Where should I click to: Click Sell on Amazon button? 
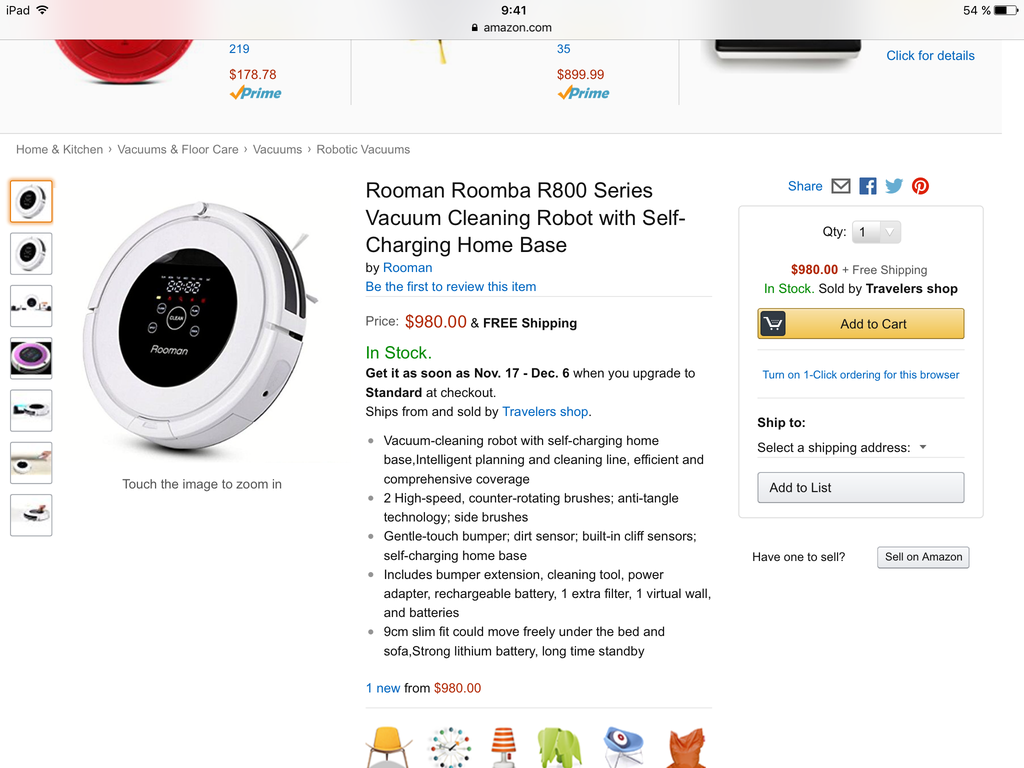point(923,557)
